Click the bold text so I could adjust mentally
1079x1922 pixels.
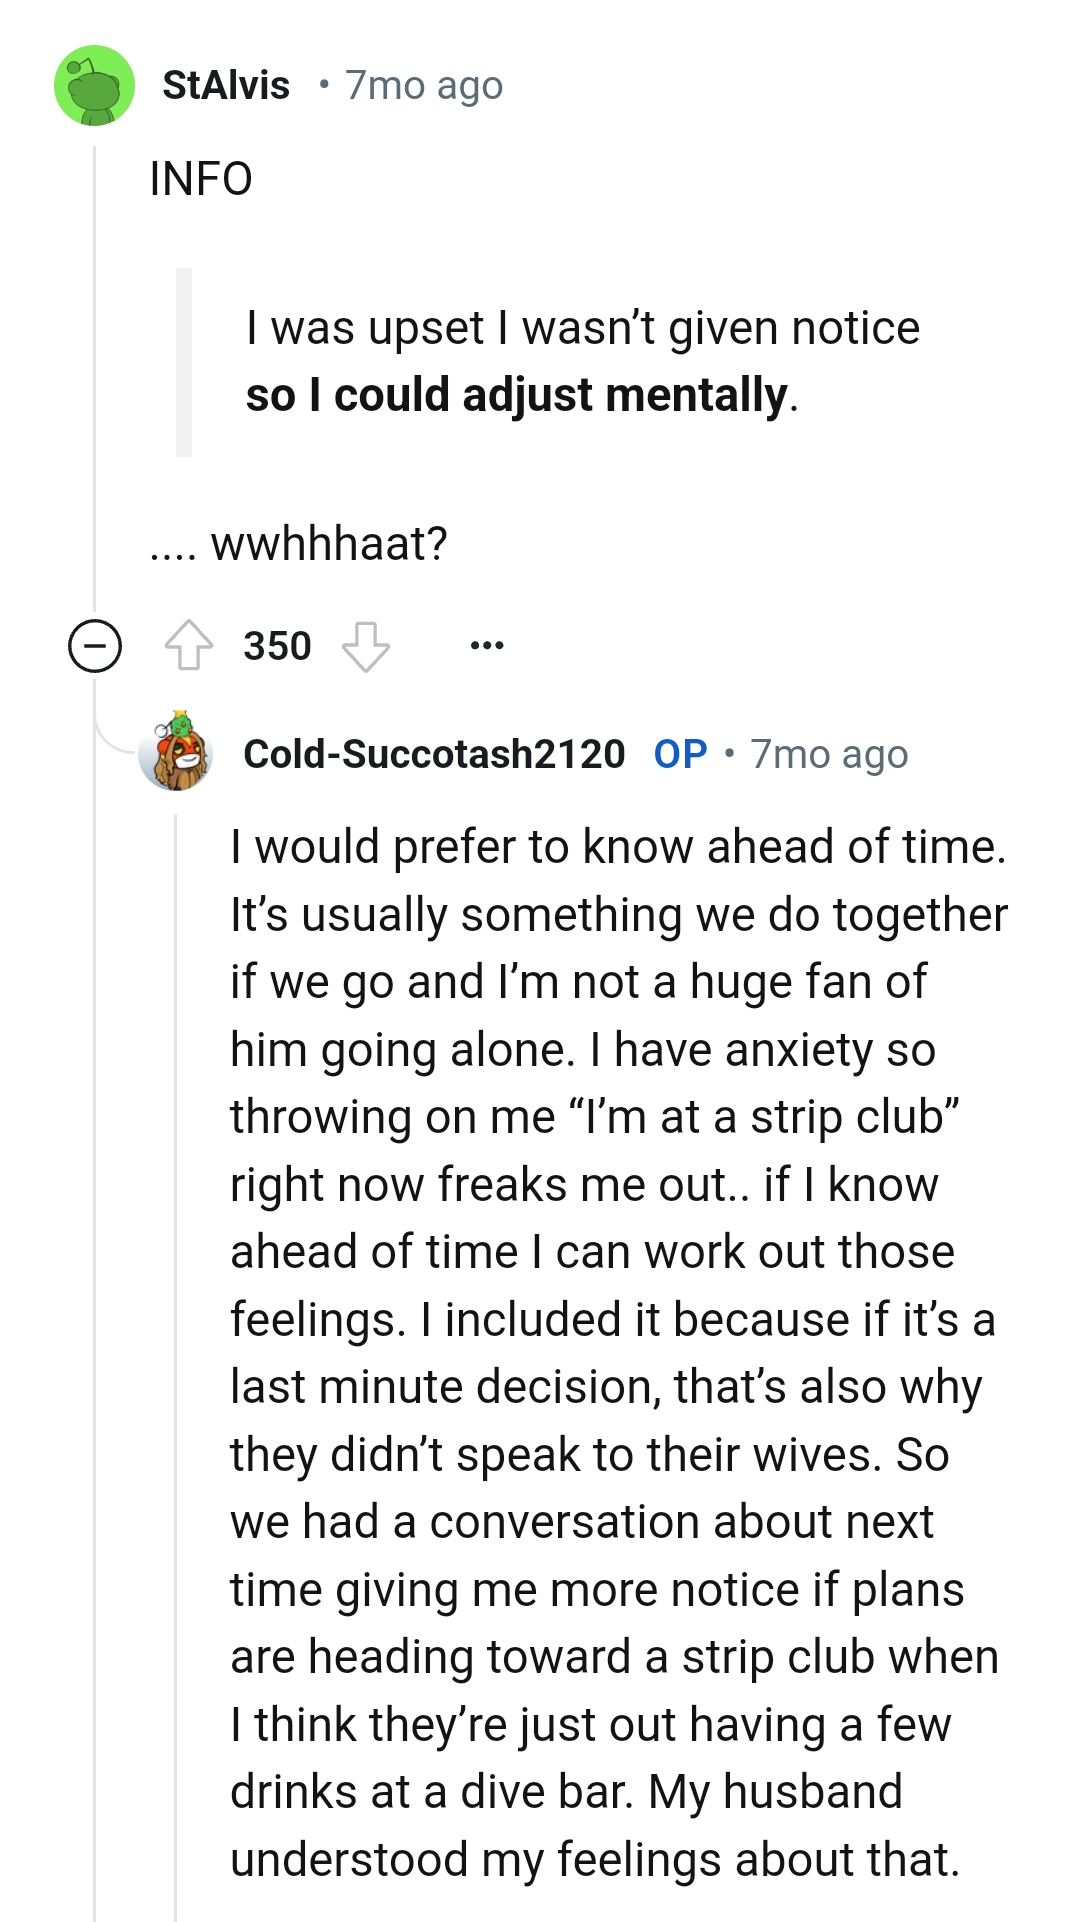516,394
